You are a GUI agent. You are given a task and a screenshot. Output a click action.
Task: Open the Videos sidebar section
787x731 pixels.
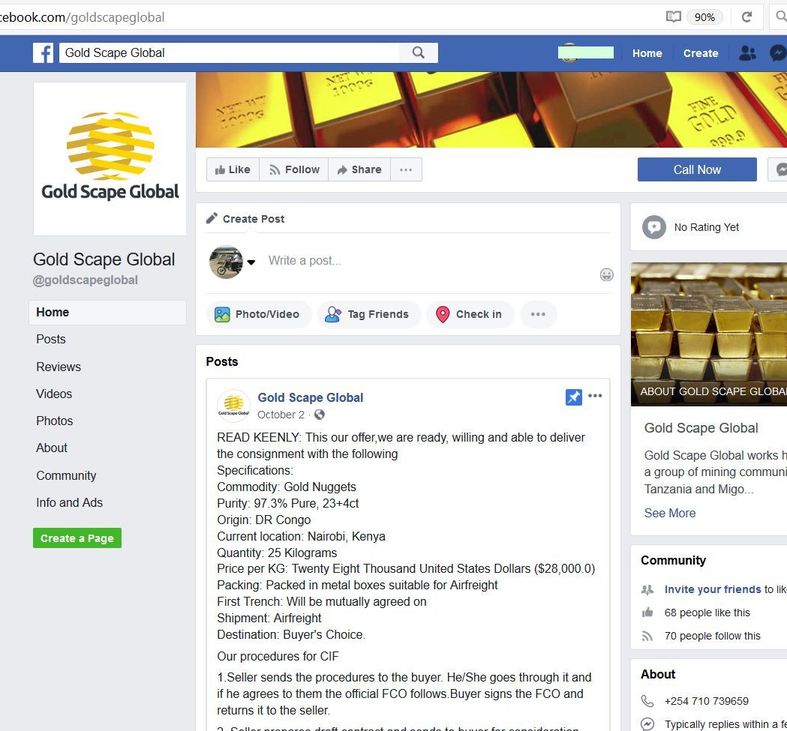(54, 394)
